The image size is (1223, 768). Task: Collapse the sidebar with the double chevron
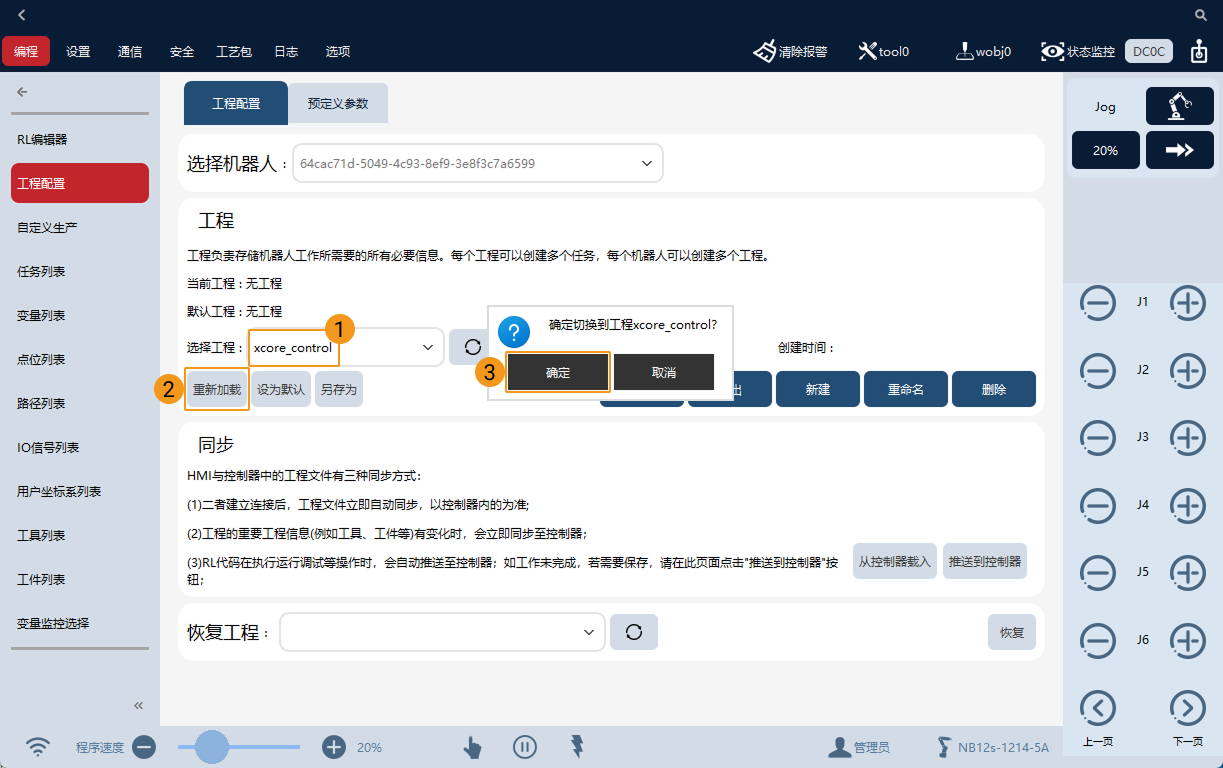click(x=139, y=705)
